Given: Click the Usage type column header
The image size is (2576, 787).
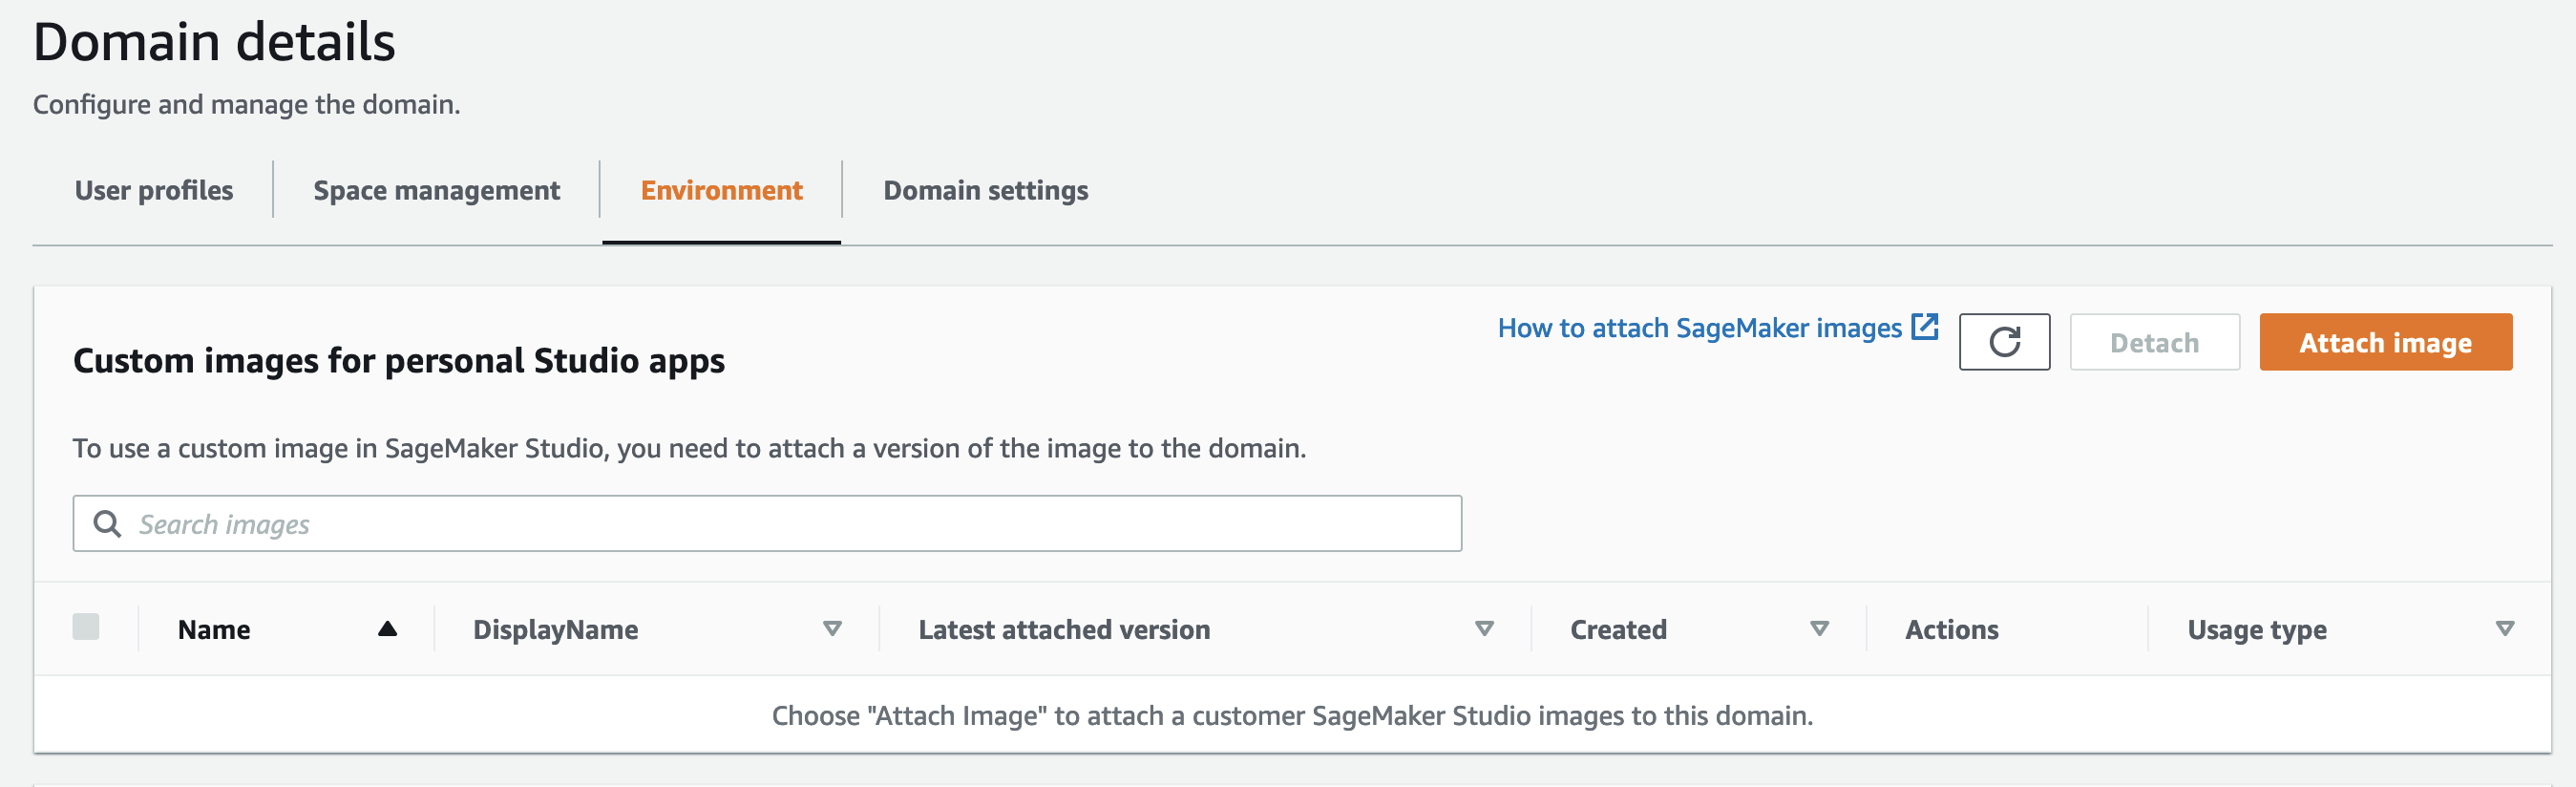Looking at the screenshot, I should coord(2256,630).
